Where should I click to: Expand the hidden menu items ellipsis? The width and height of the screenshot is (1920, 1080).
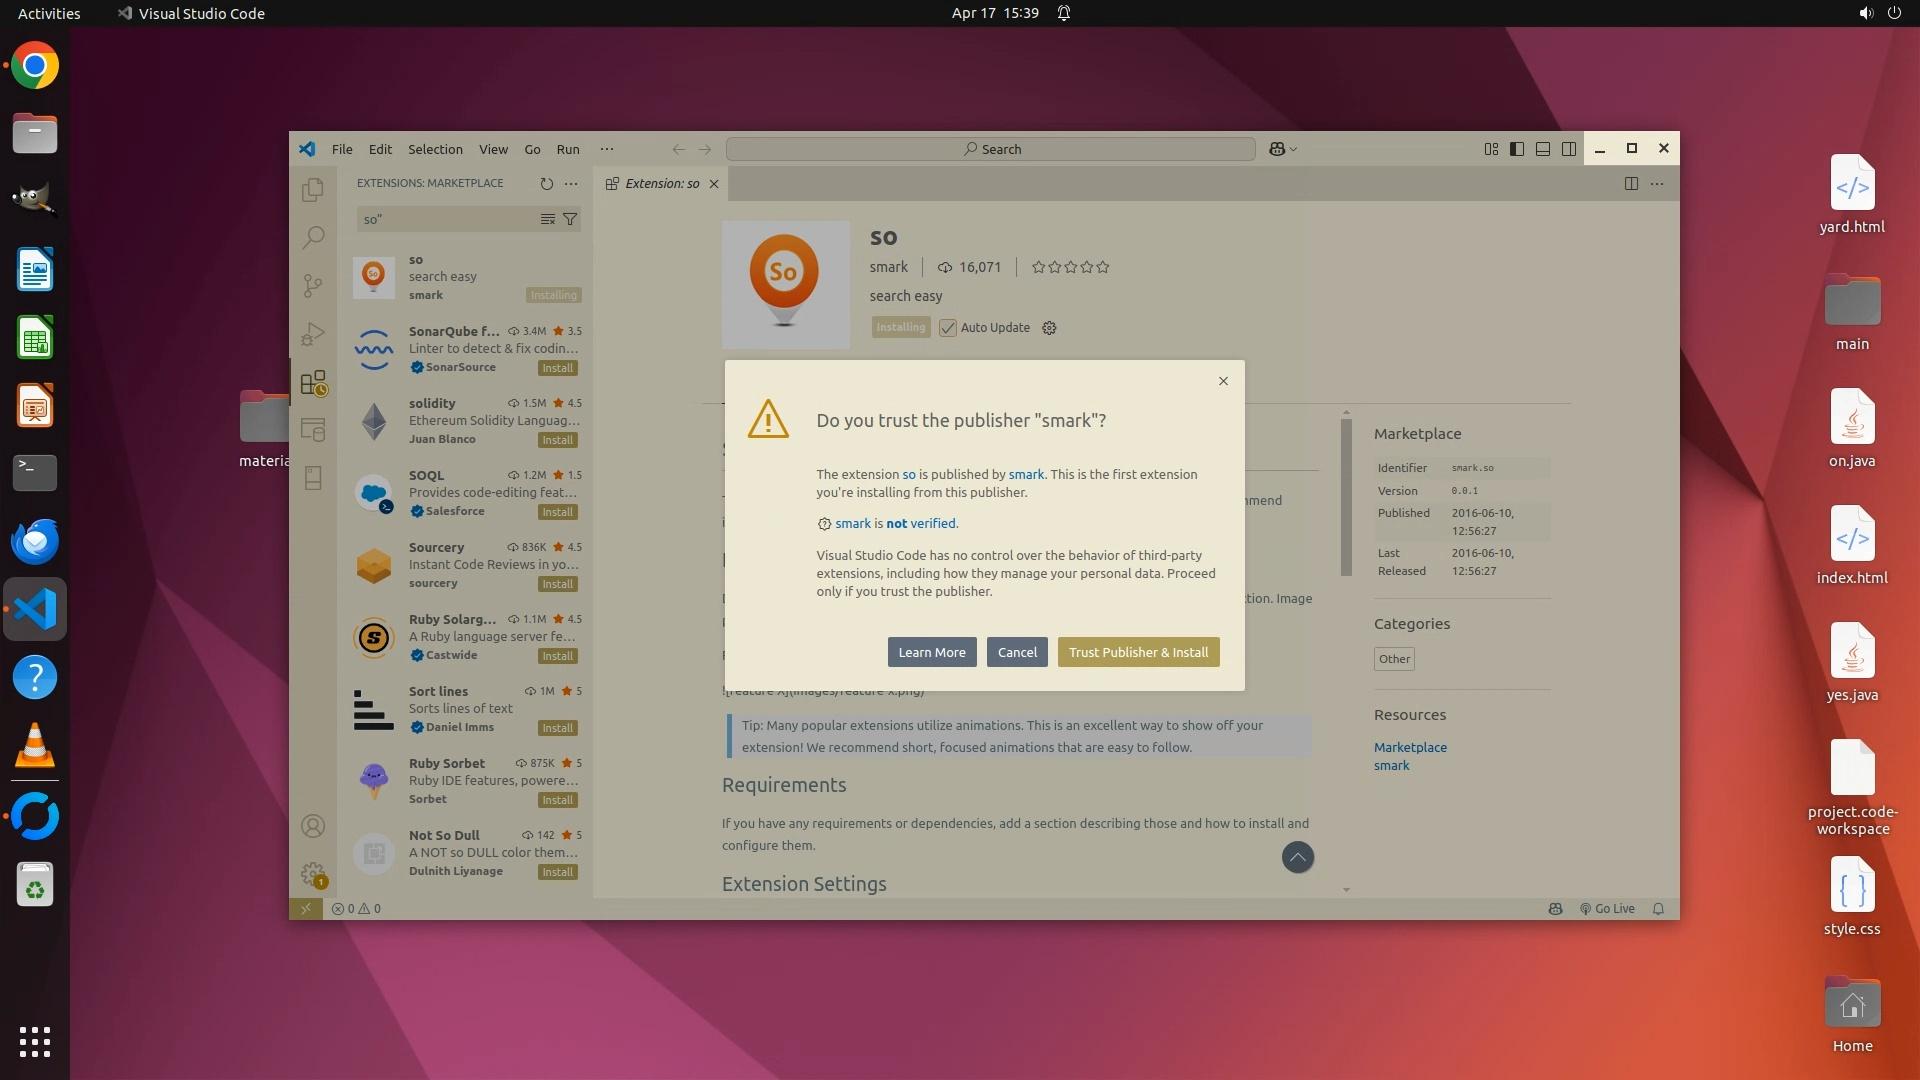[606, 149]
